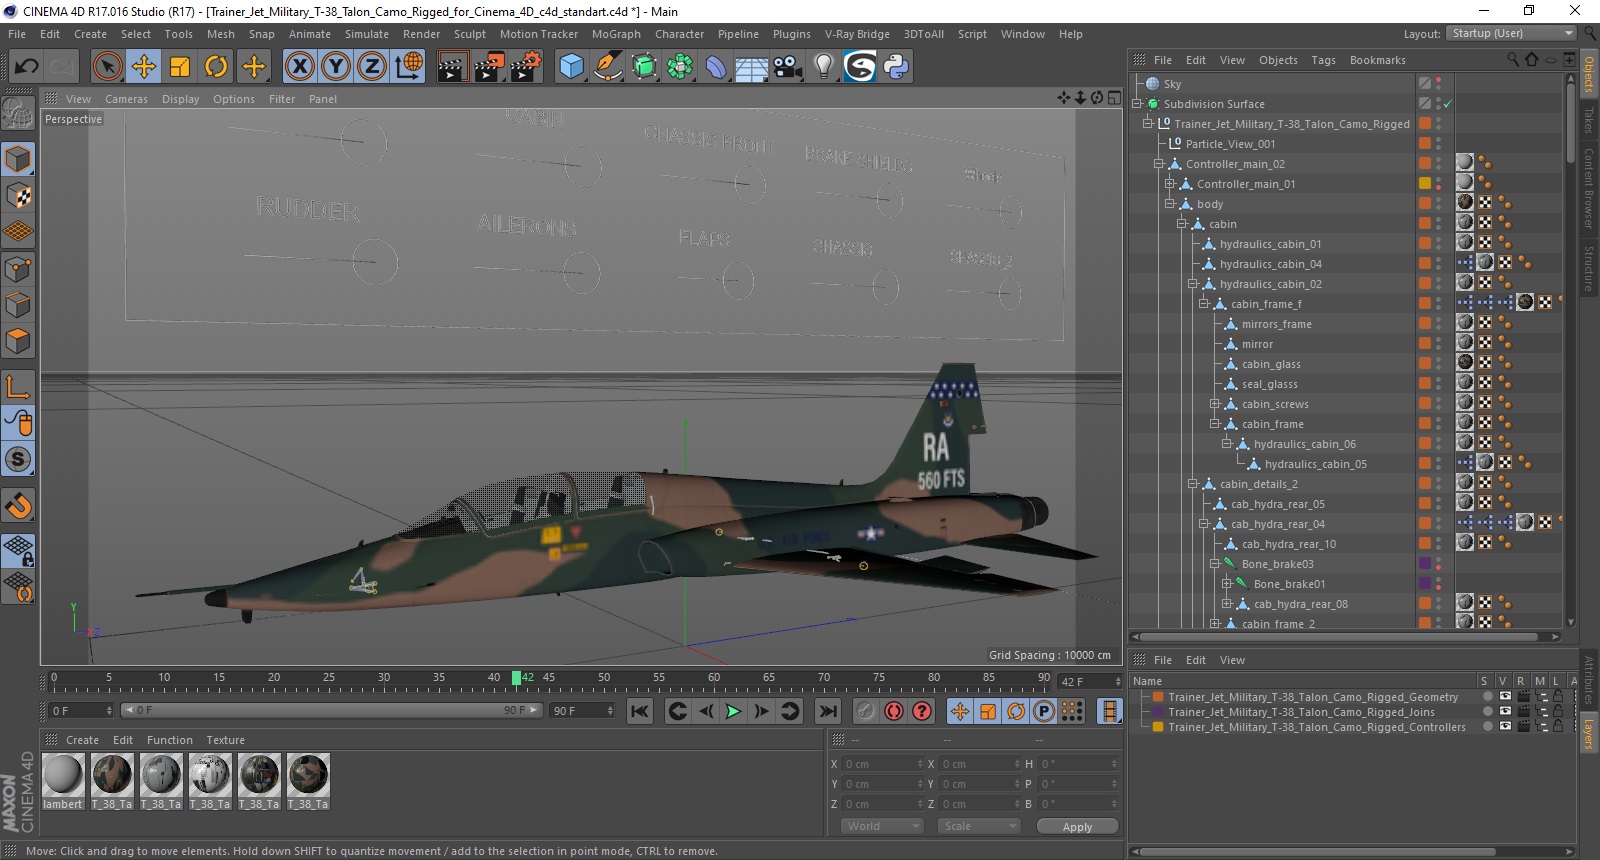
Task: Collapse the Subdivision Surface tree node
Action: tap(1137, 104)
